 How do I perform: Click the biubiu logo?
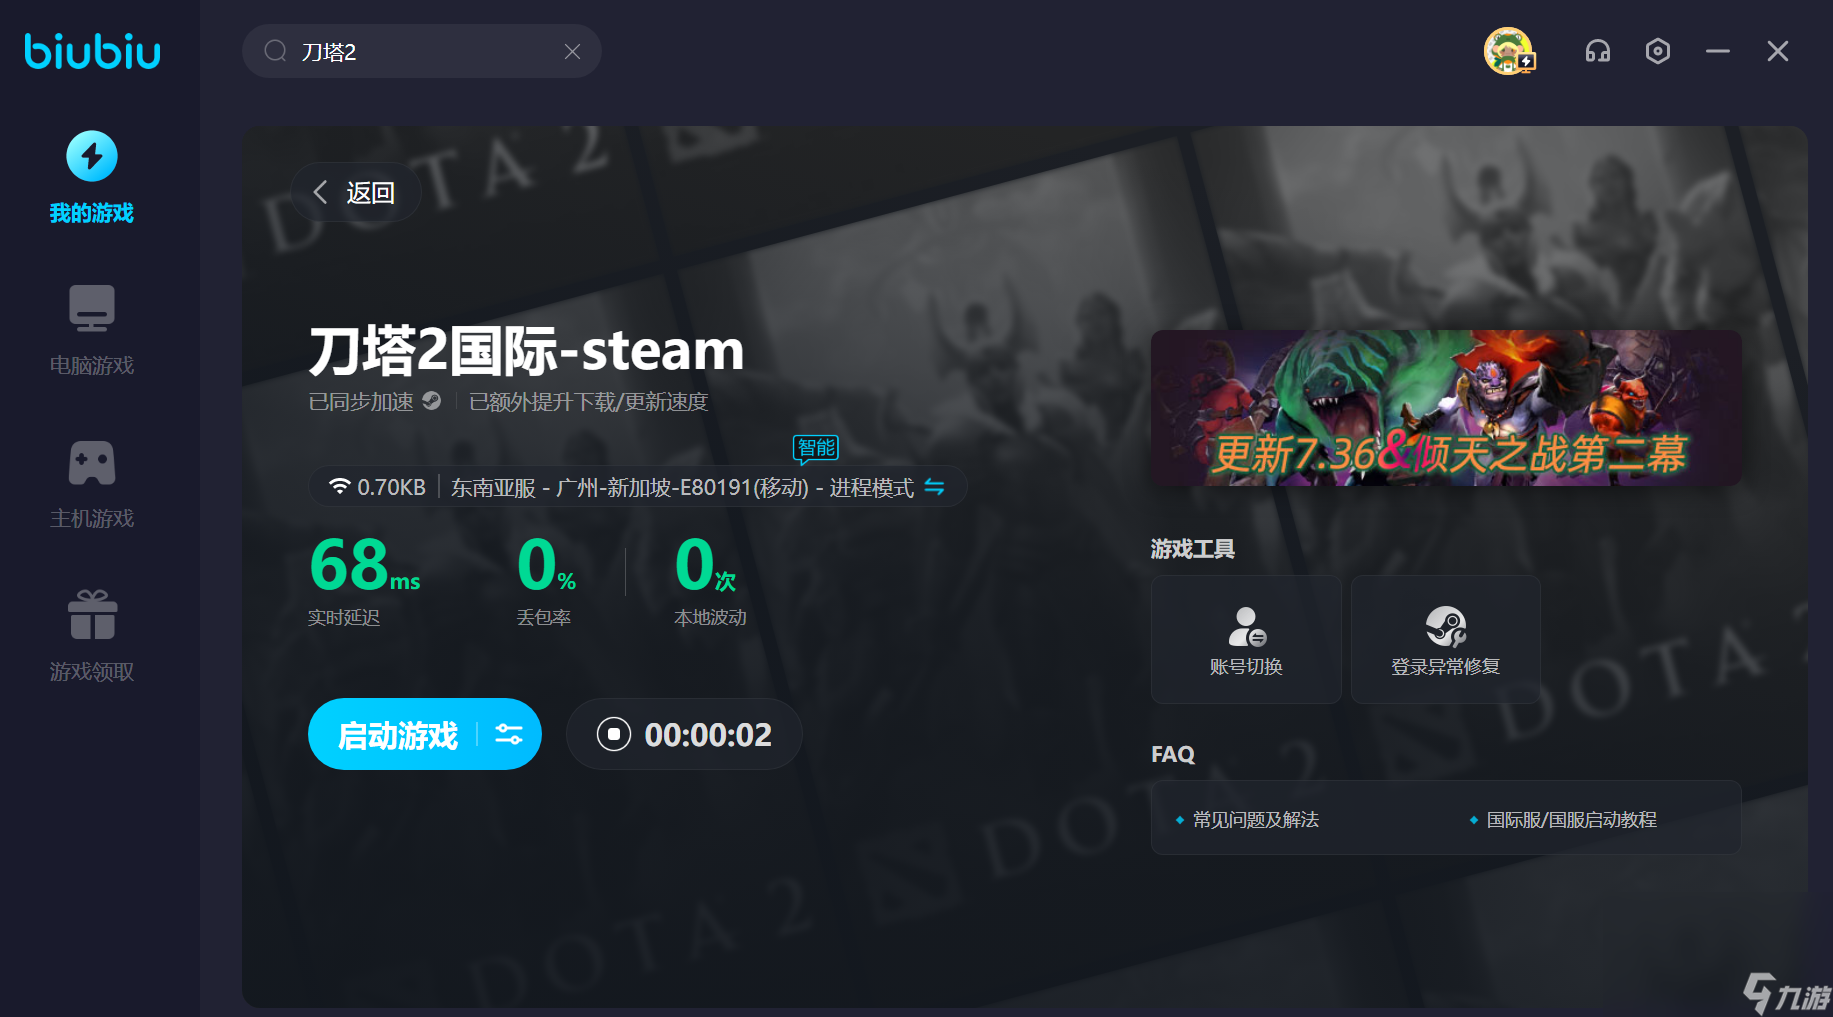pyautogui.click(x=92, y=51)
